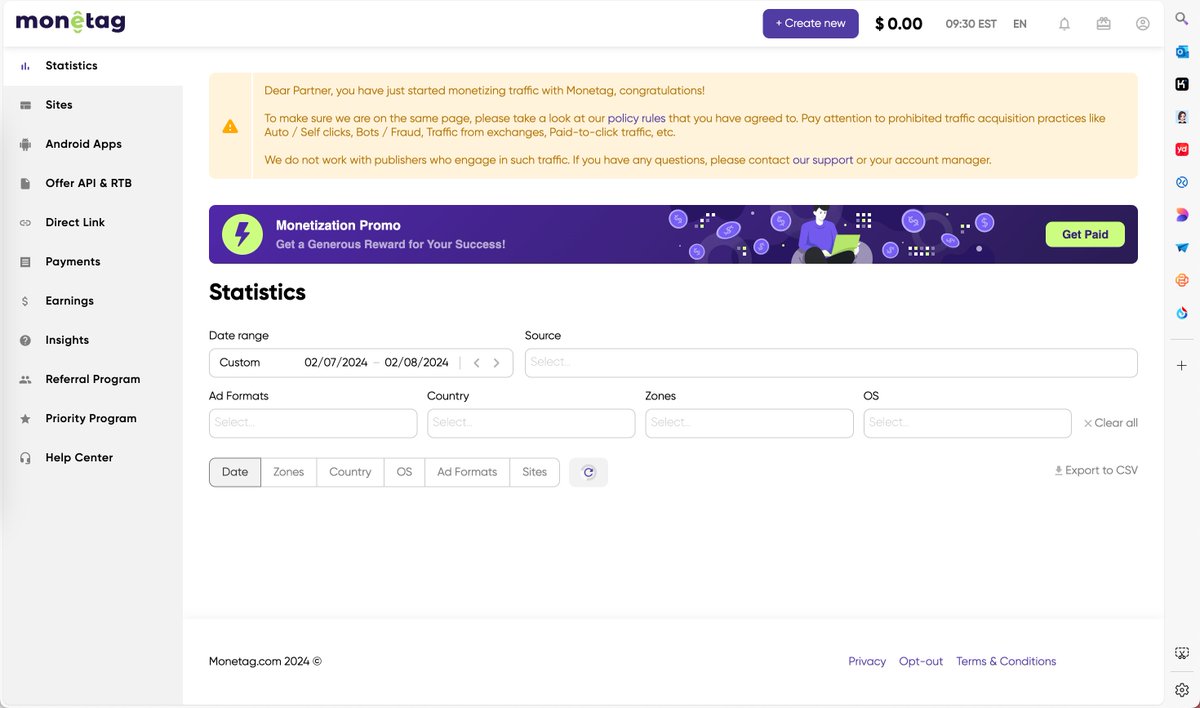Open Terms & Conditions footer link
Image resolution: width=1200 pixels, height=708 pixels.
tap(1006, 661)
